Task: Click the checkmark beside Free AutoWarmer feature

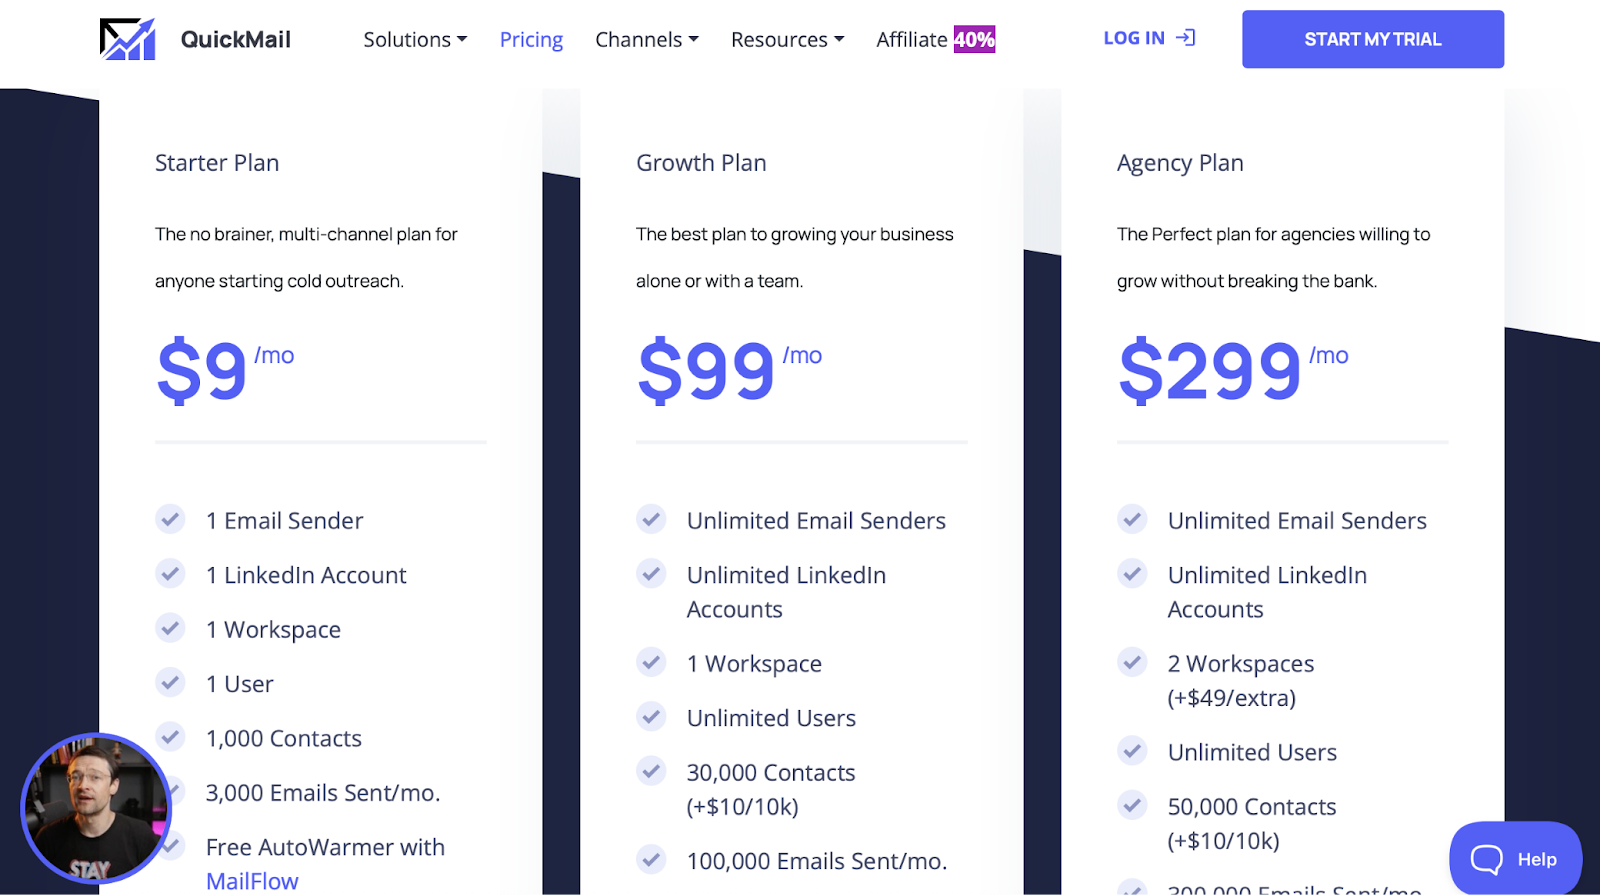Action: click(x=170, y=845)
